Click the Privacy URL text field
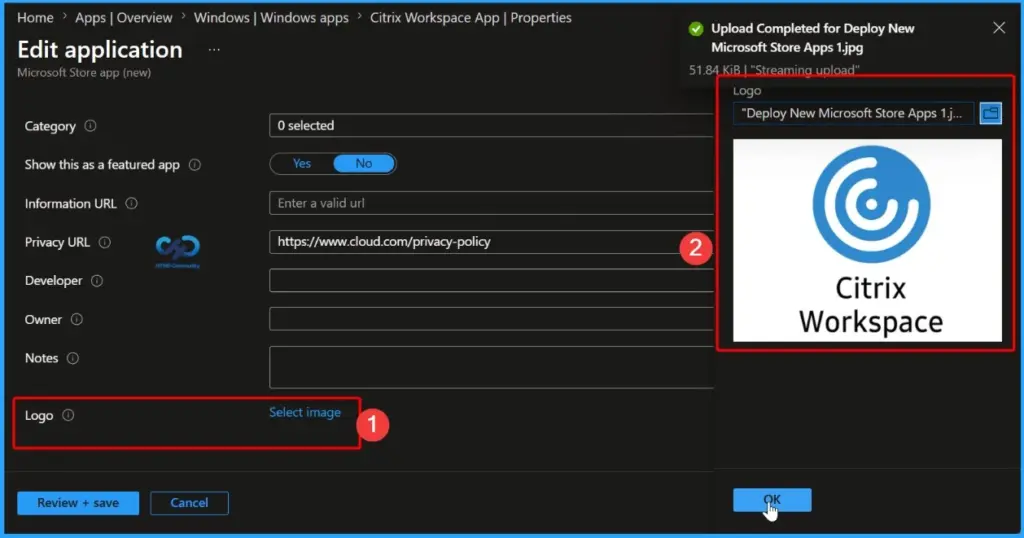1024x538 pixels. point(491,242)
